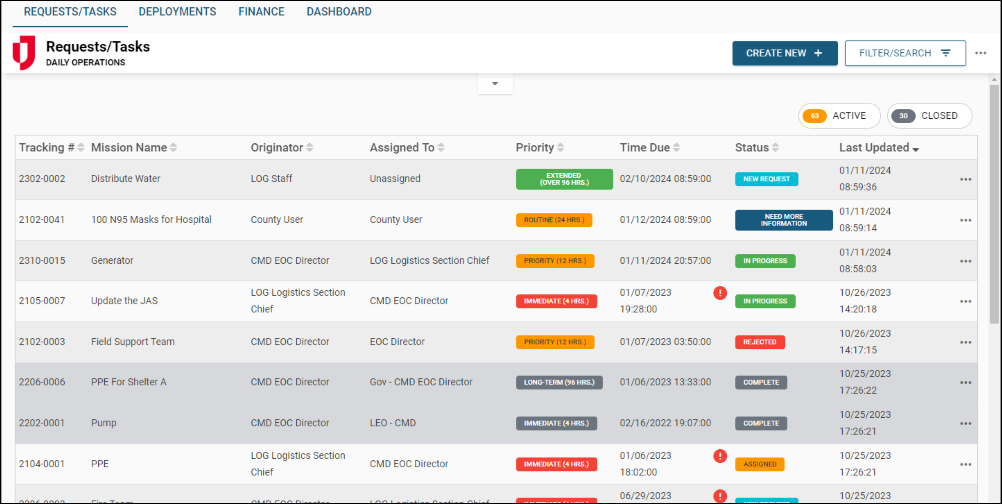Sort the table by Mission Name
Image resolution: width=1002 pixels, height=504 pixels.
173,148
